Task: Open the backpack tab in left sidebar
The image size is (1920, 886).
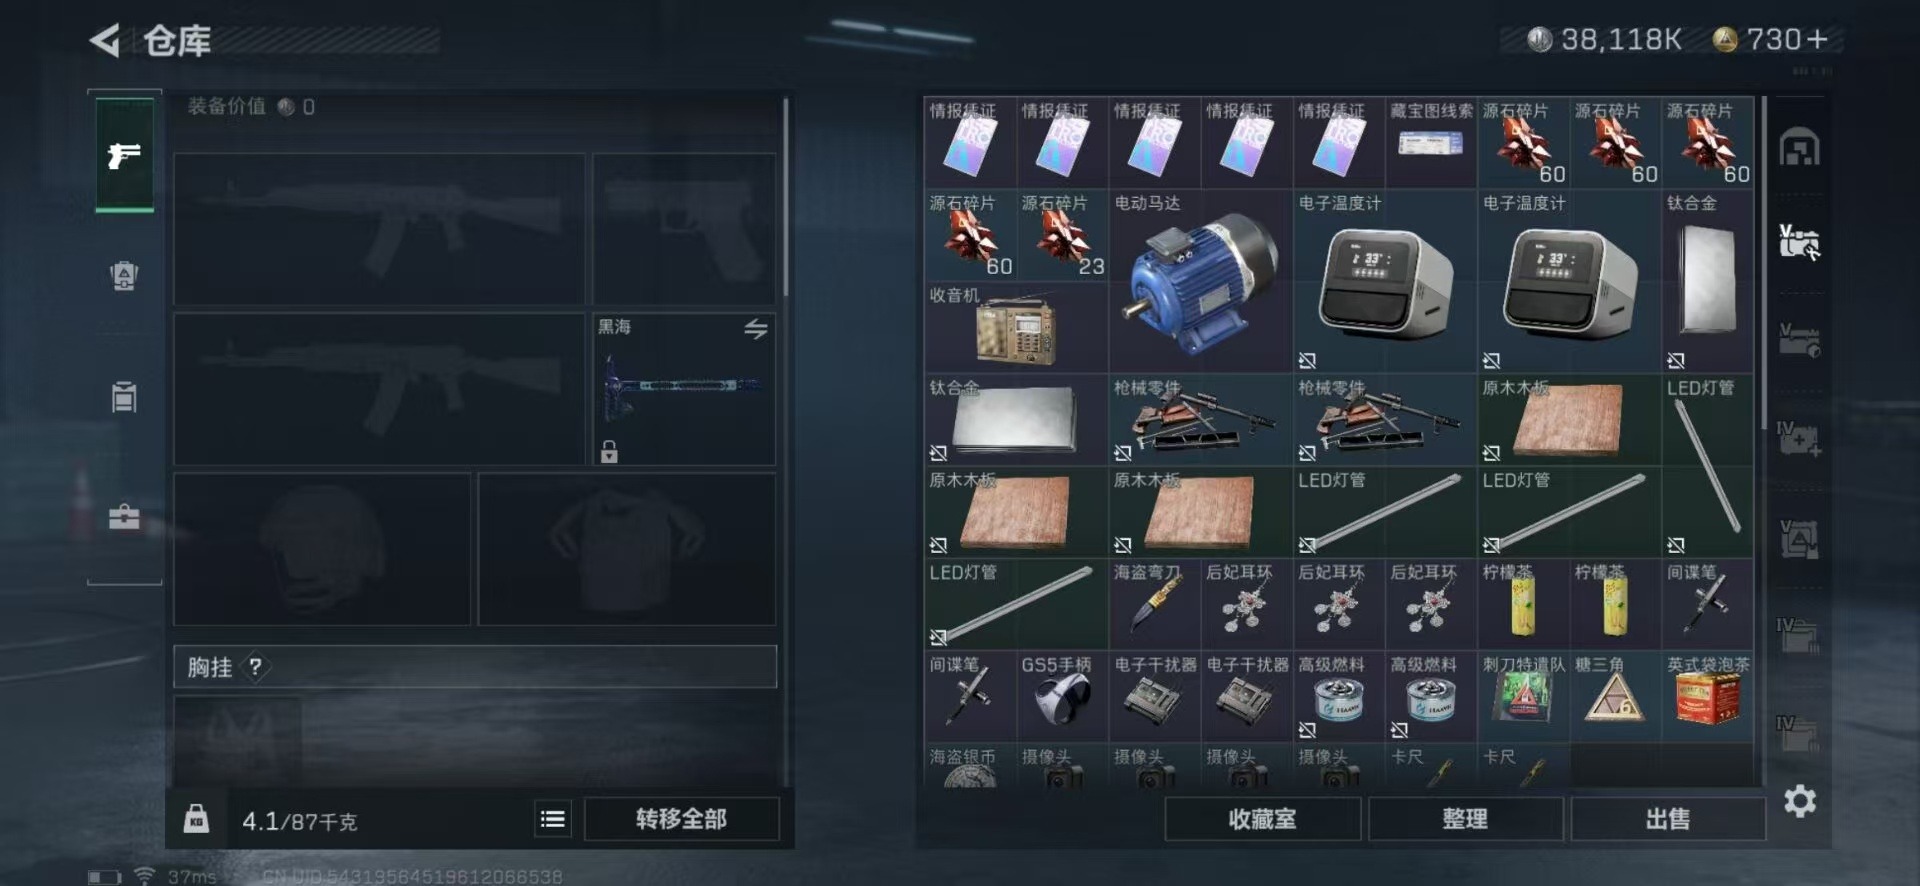Action: point(124,276)
